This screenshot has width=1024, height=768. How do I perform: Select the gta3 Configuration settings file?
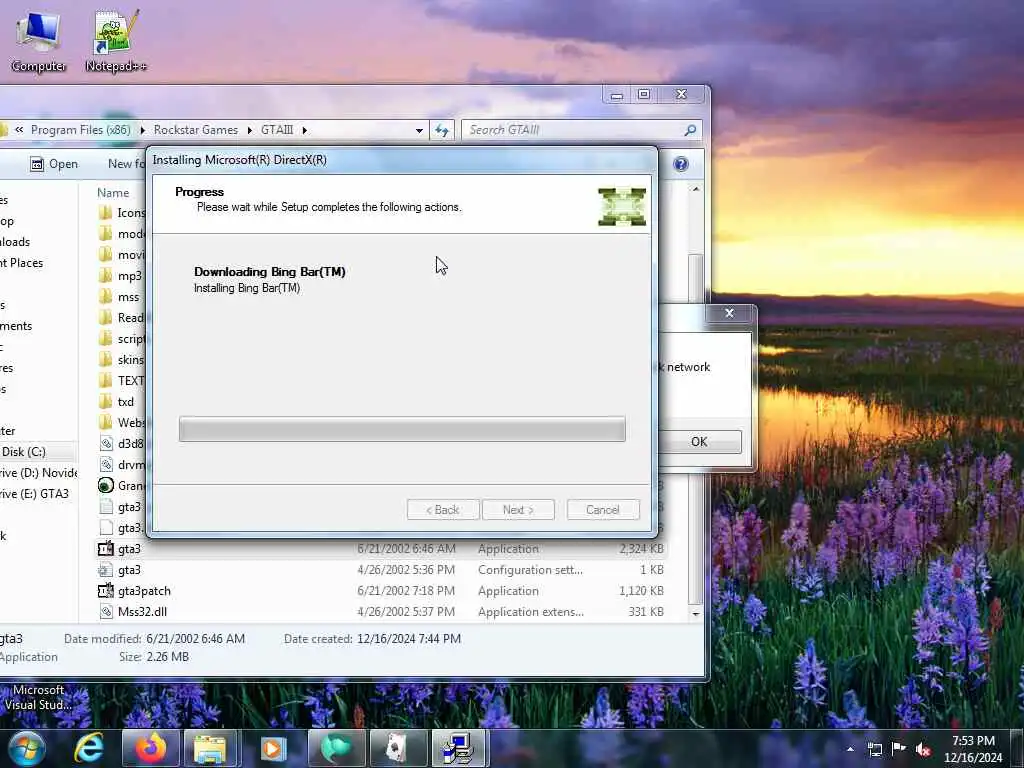381,569
